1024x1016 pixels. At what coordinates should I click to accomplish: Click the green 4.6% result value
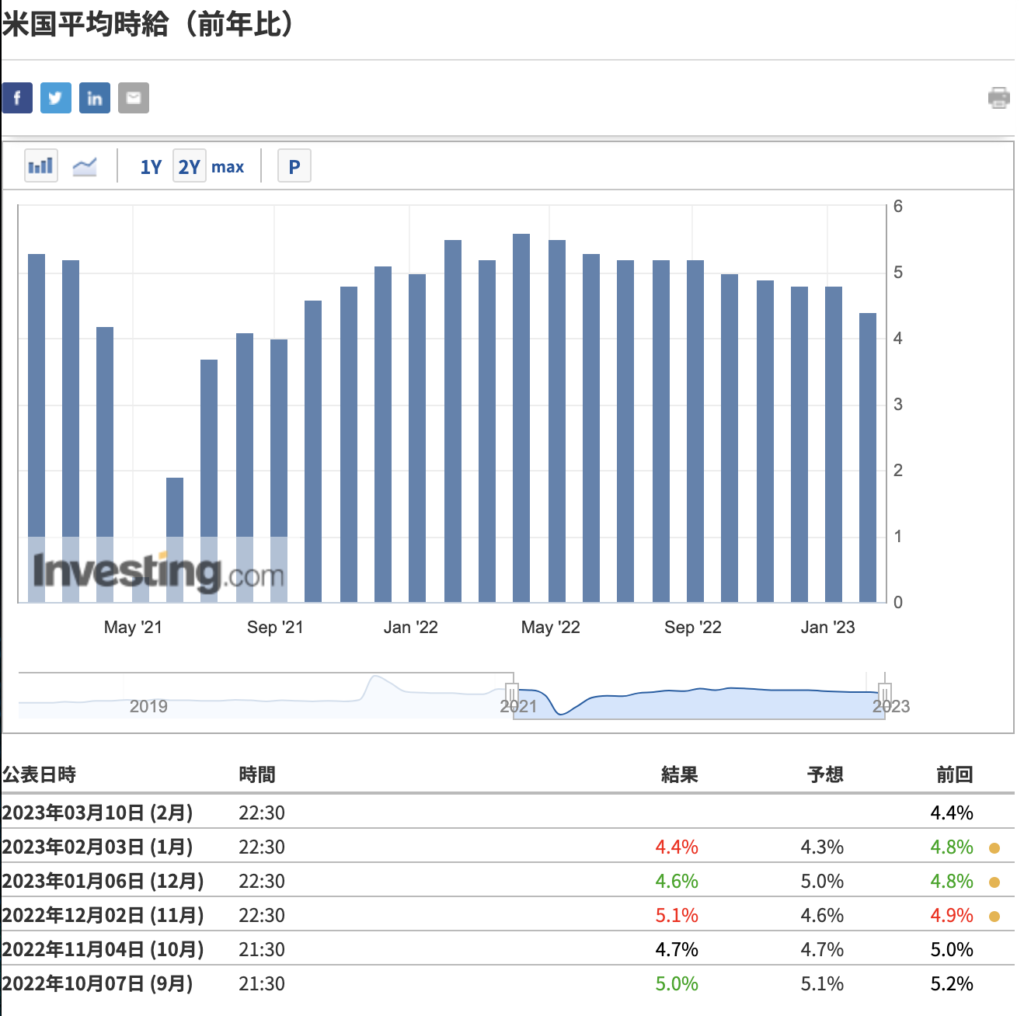click(677, 881)
